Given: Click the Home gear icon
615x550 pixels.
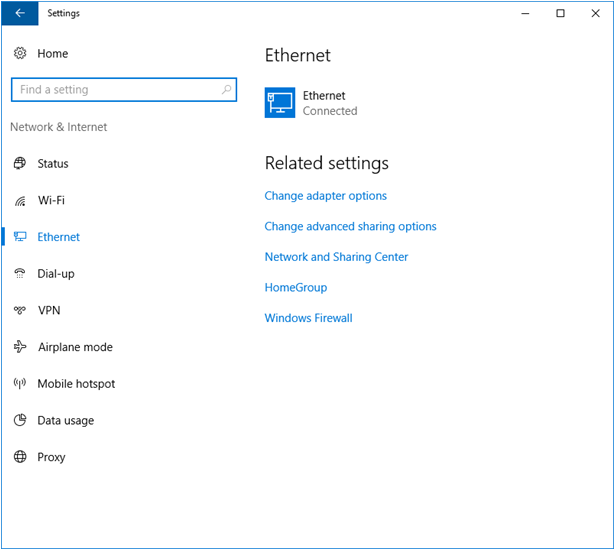Looking at the screenshot, I should (20, 53).
